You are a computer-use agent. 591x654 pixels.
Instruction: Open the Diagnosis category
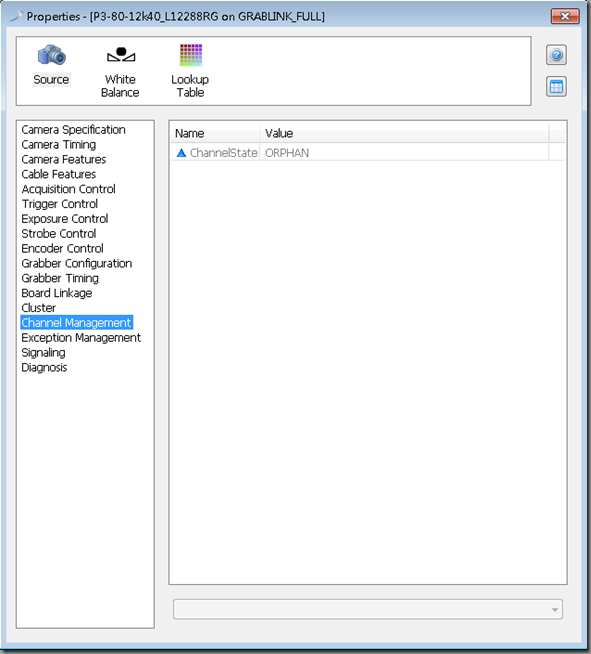pyautogui.click(x=44, y=367)
